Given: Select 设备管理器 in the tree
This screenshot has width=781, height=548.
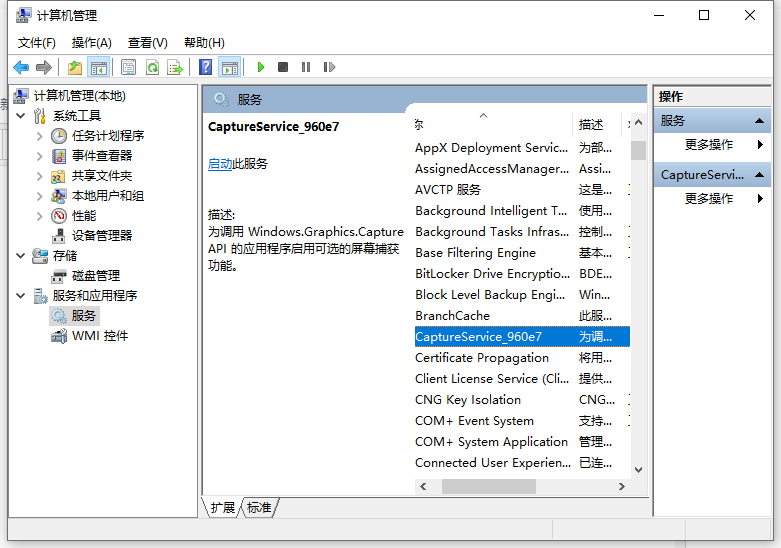Looking at the screenshot, I should click(x=101, y=236).
